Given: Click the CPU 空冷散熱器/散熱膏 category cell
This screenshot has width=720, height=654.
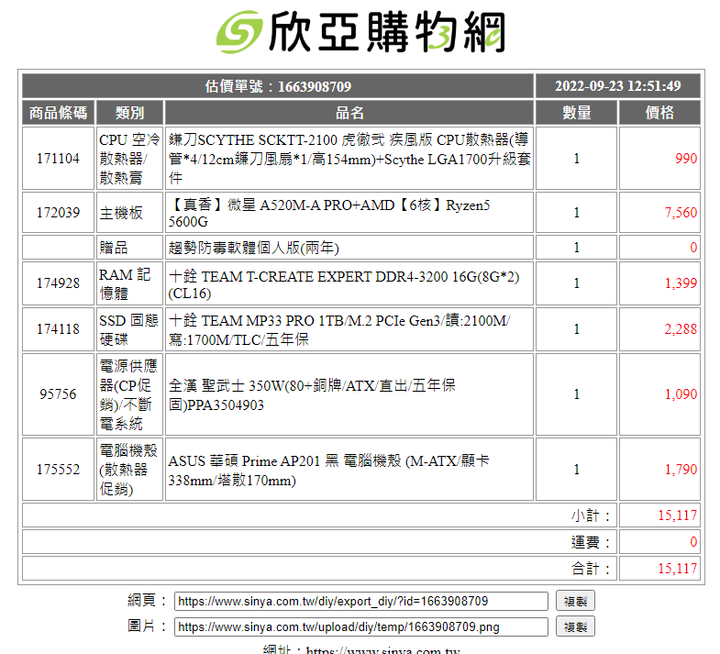Looking at the screenshot, I should point(129,158).
